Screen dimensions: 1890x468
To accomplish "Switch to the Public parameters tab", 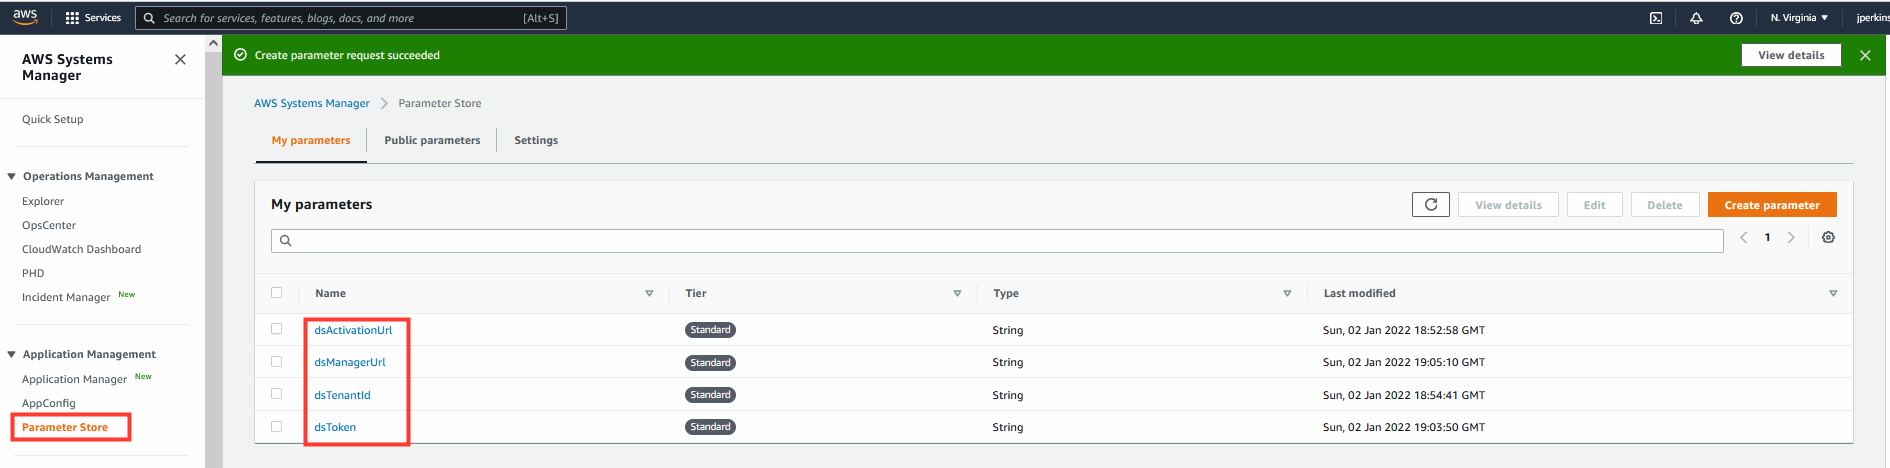I will (x=432, y=141).
